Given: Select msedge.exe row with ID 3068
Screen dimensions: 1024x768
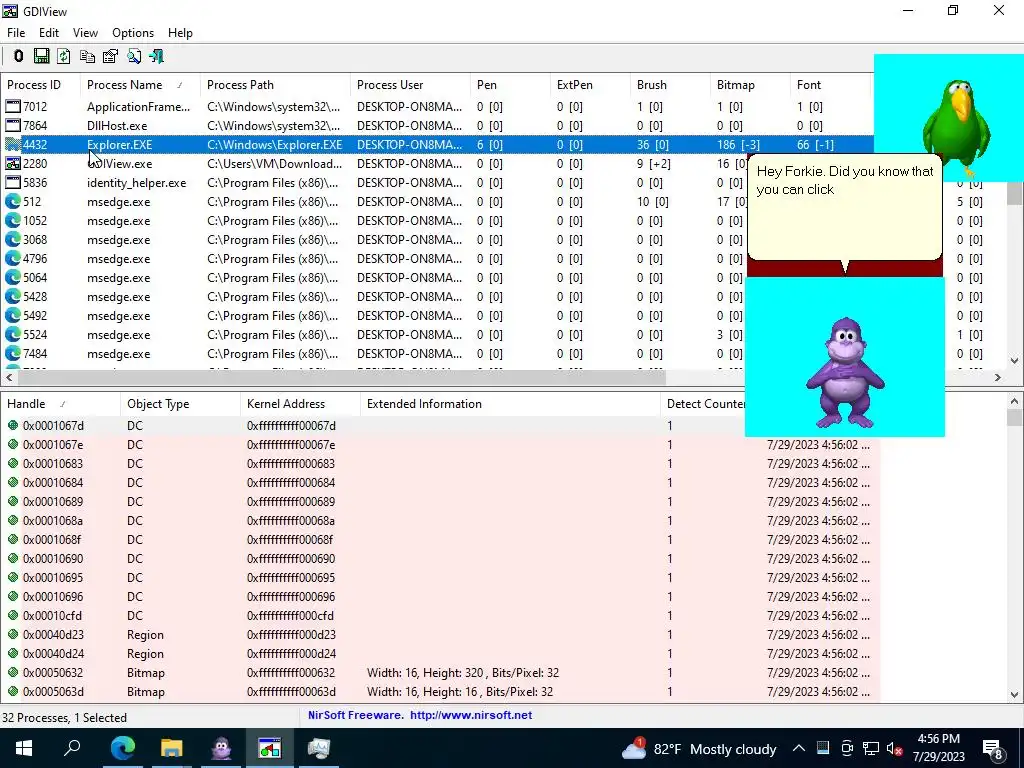Looking at the screenshot, I should pyautogui.click(x=373, y=240).
